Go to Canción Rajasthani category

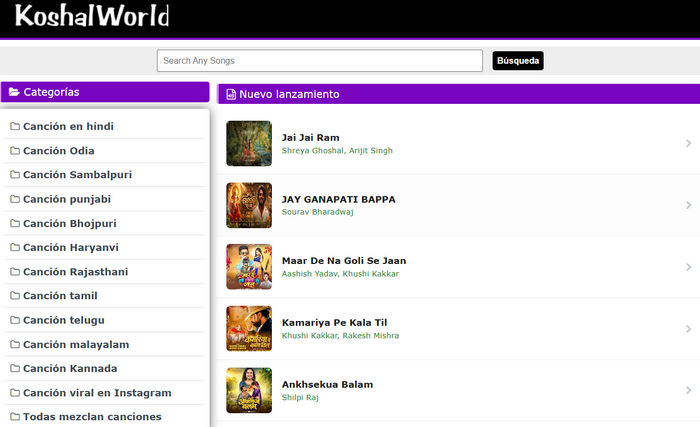pos(75,272)
